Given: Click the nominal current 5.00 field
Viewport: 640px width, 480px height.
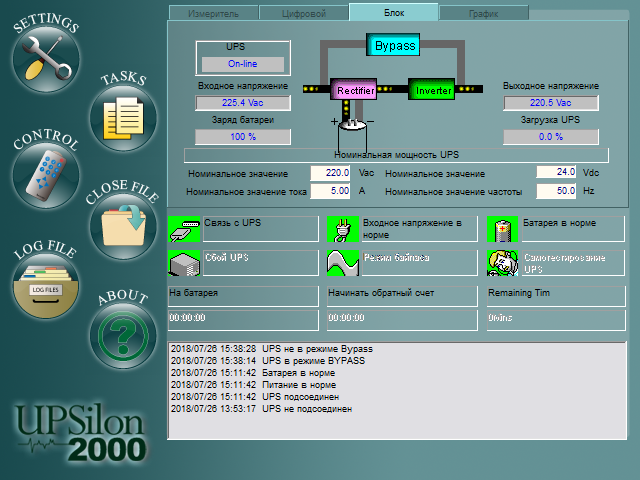Looking at the screenshot, I should pos(330,191).
